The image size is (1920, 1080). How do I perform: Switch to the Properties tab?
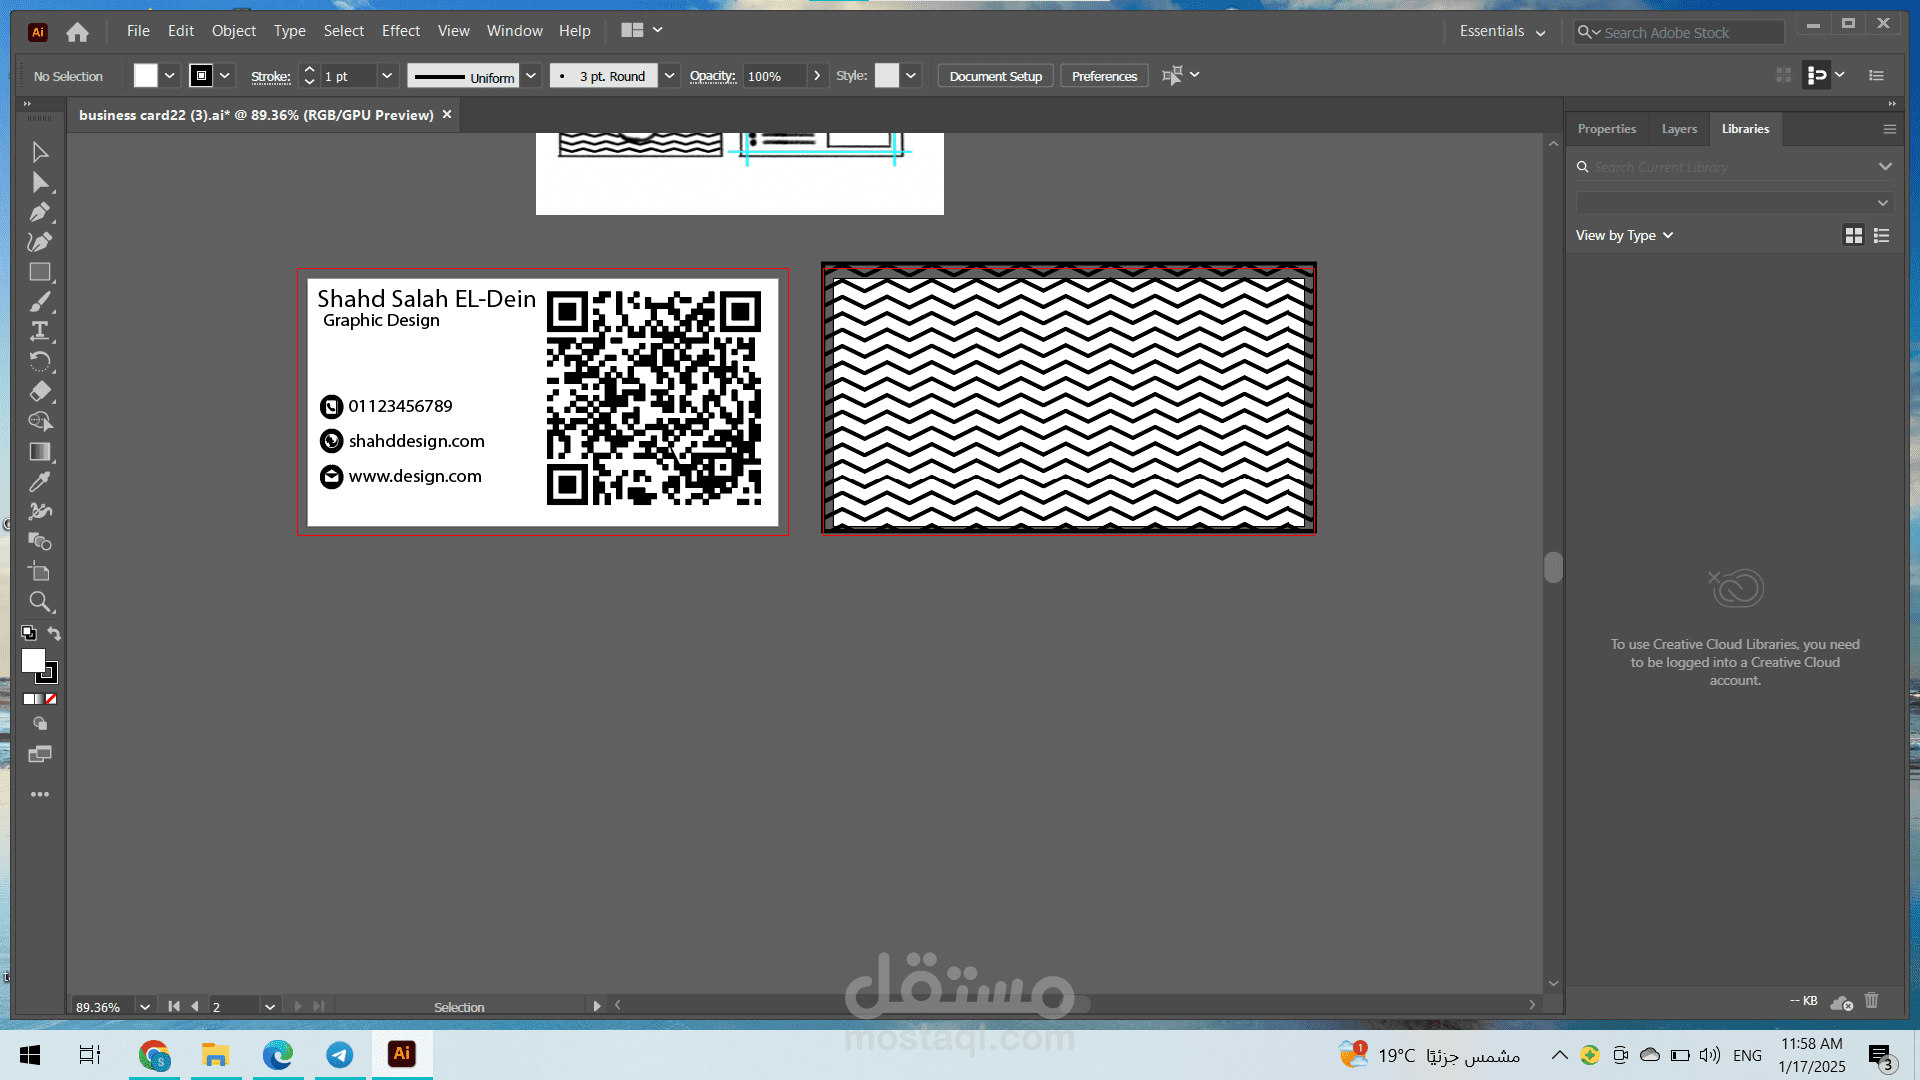pos(1607,129)
